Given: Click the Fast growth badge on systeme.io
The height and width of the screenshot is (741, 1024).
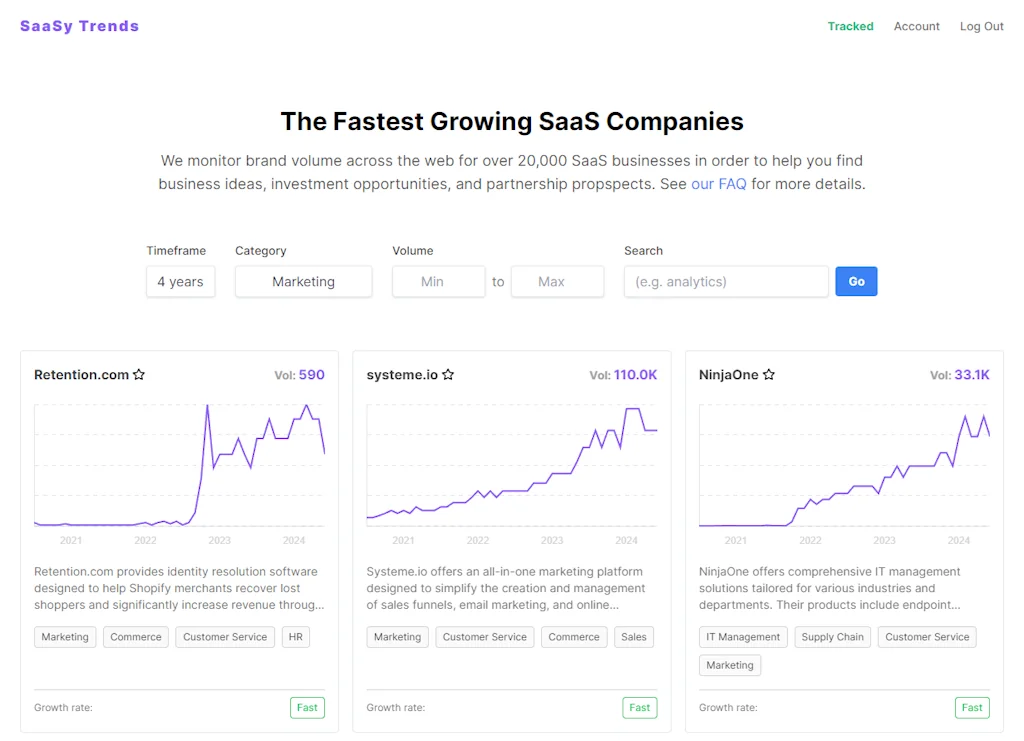Looking at the screenshot, I should click(639, 707).
